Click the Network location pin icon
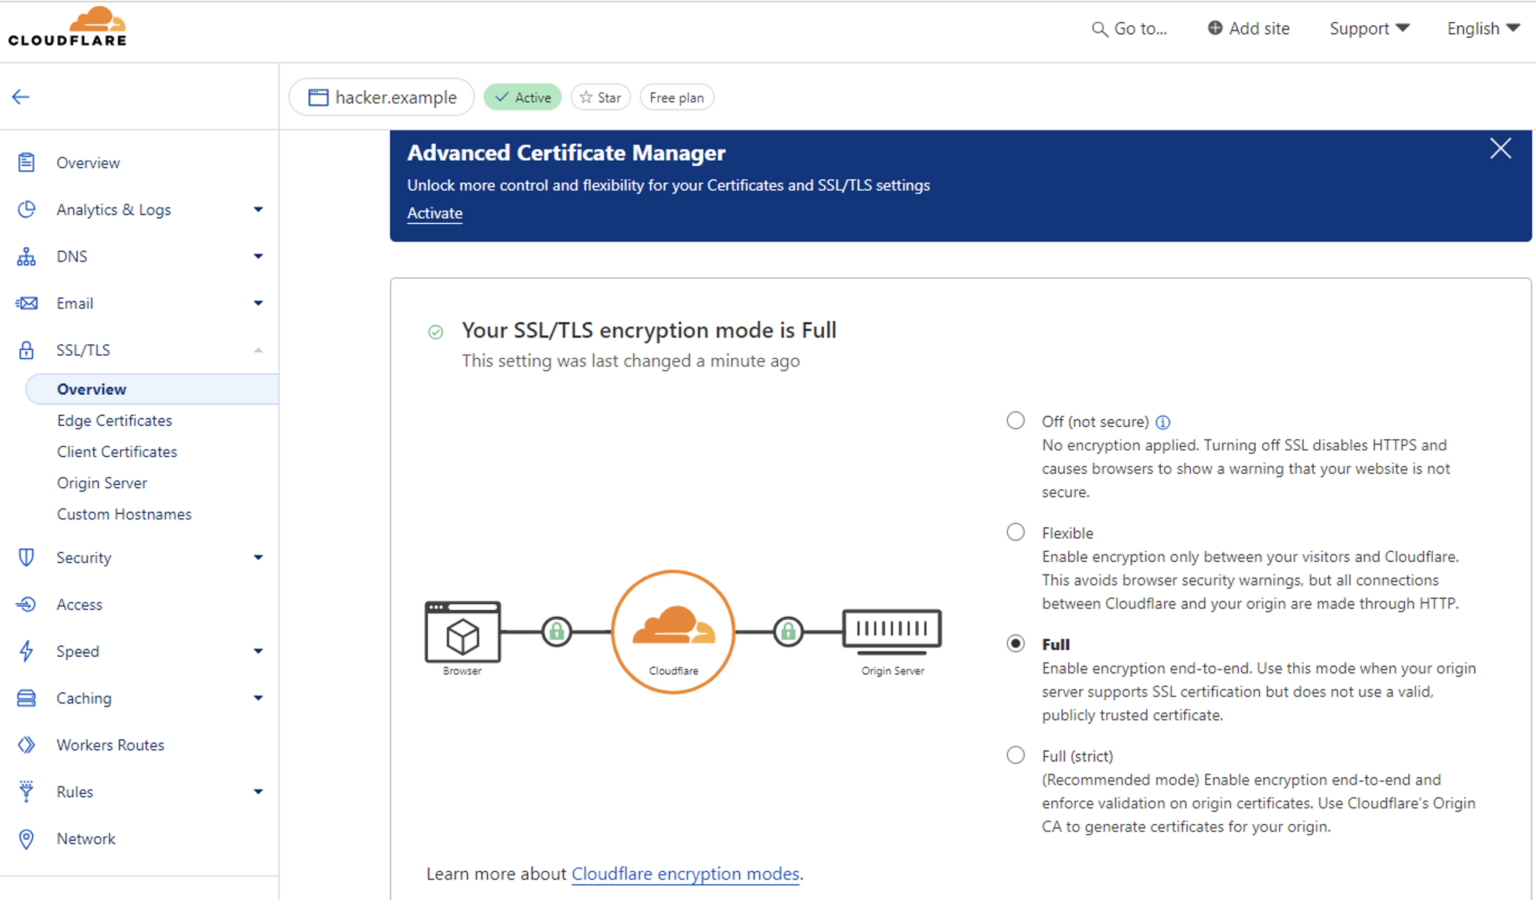This screenshot has width=1536, height=904. pos(26,838)
